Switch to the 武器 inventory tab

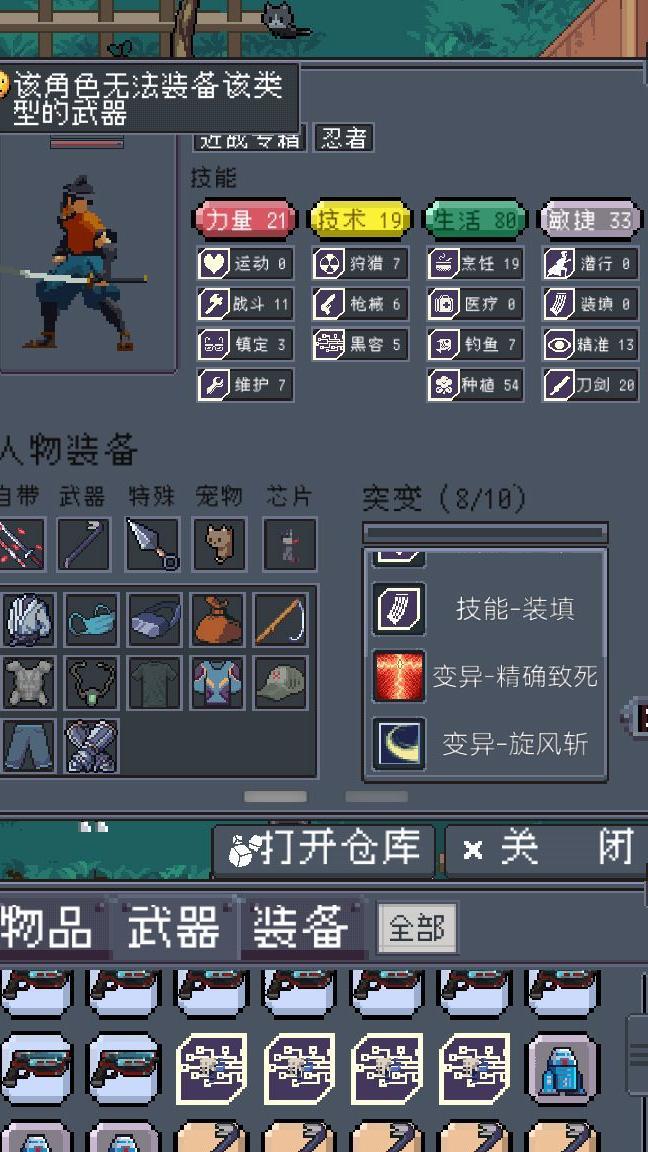coord(174,929)
